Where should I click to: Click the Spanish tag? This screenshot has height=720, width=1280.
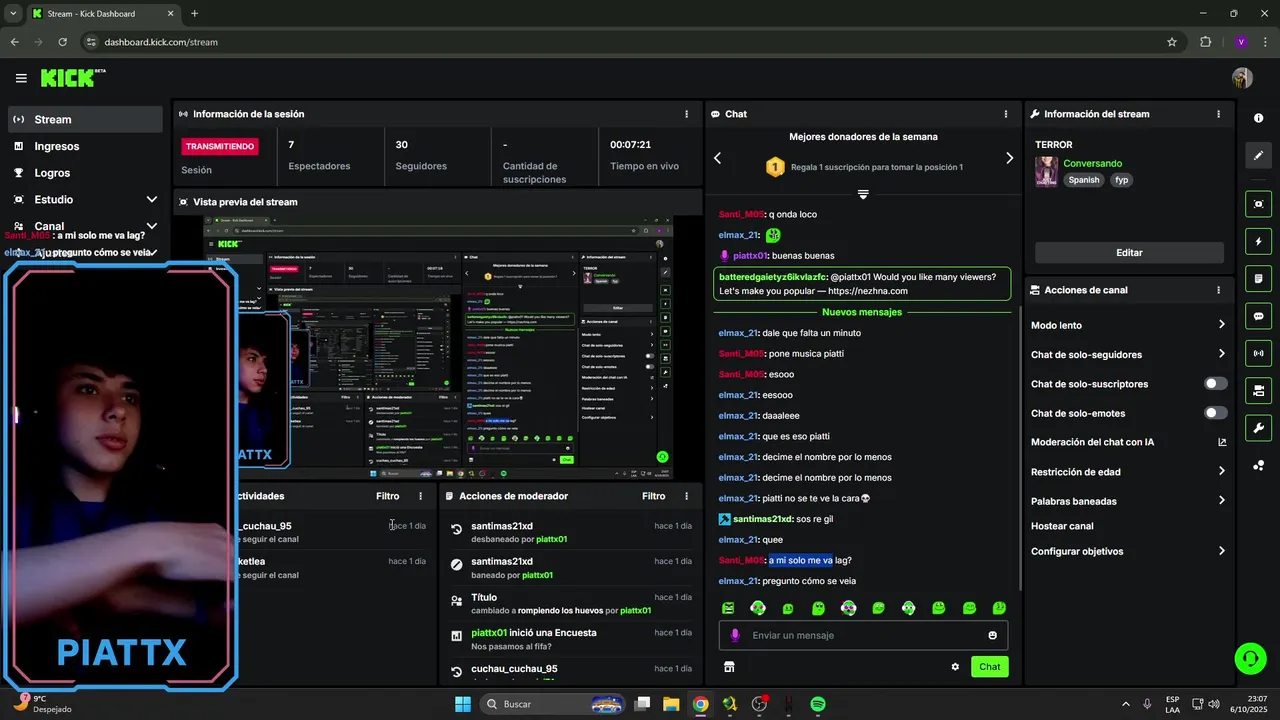pyautogui.click(x=1083, y=180)
